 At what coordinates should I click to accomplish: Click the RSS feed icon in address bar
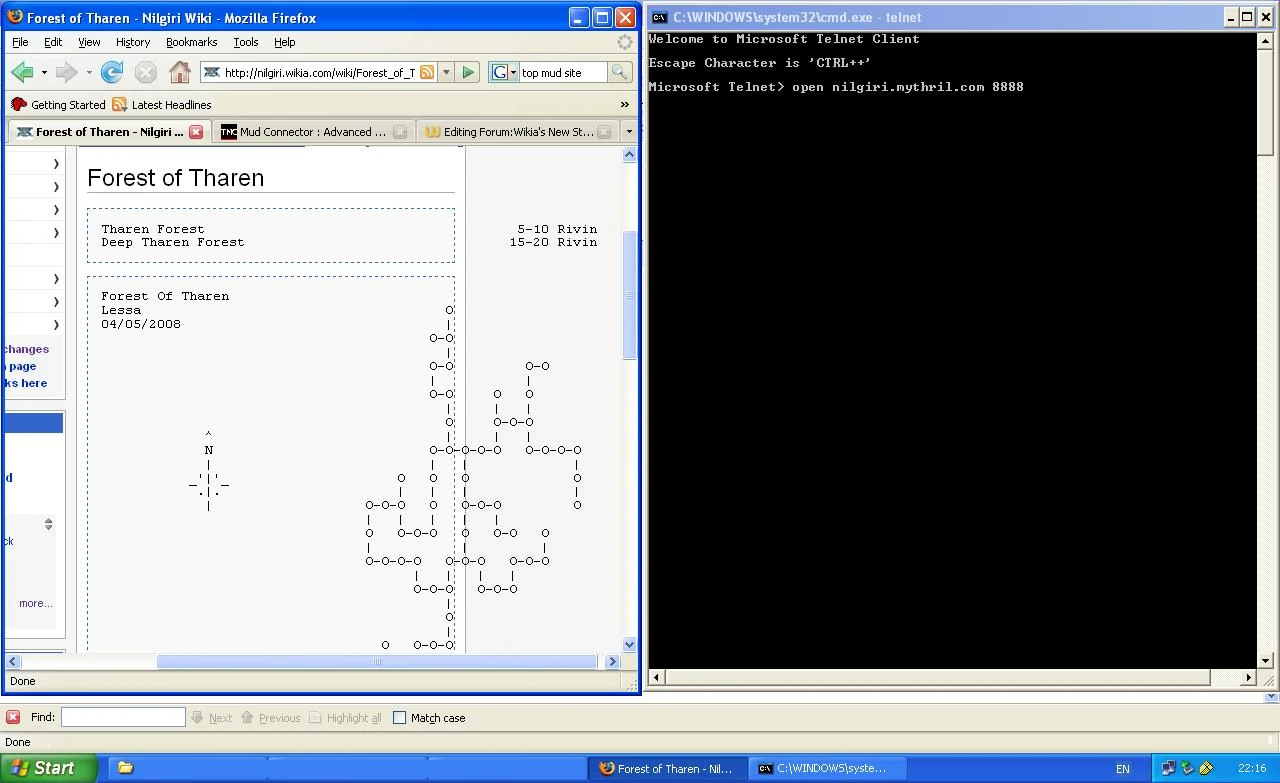pyautogui.click(x=427, y=72)
